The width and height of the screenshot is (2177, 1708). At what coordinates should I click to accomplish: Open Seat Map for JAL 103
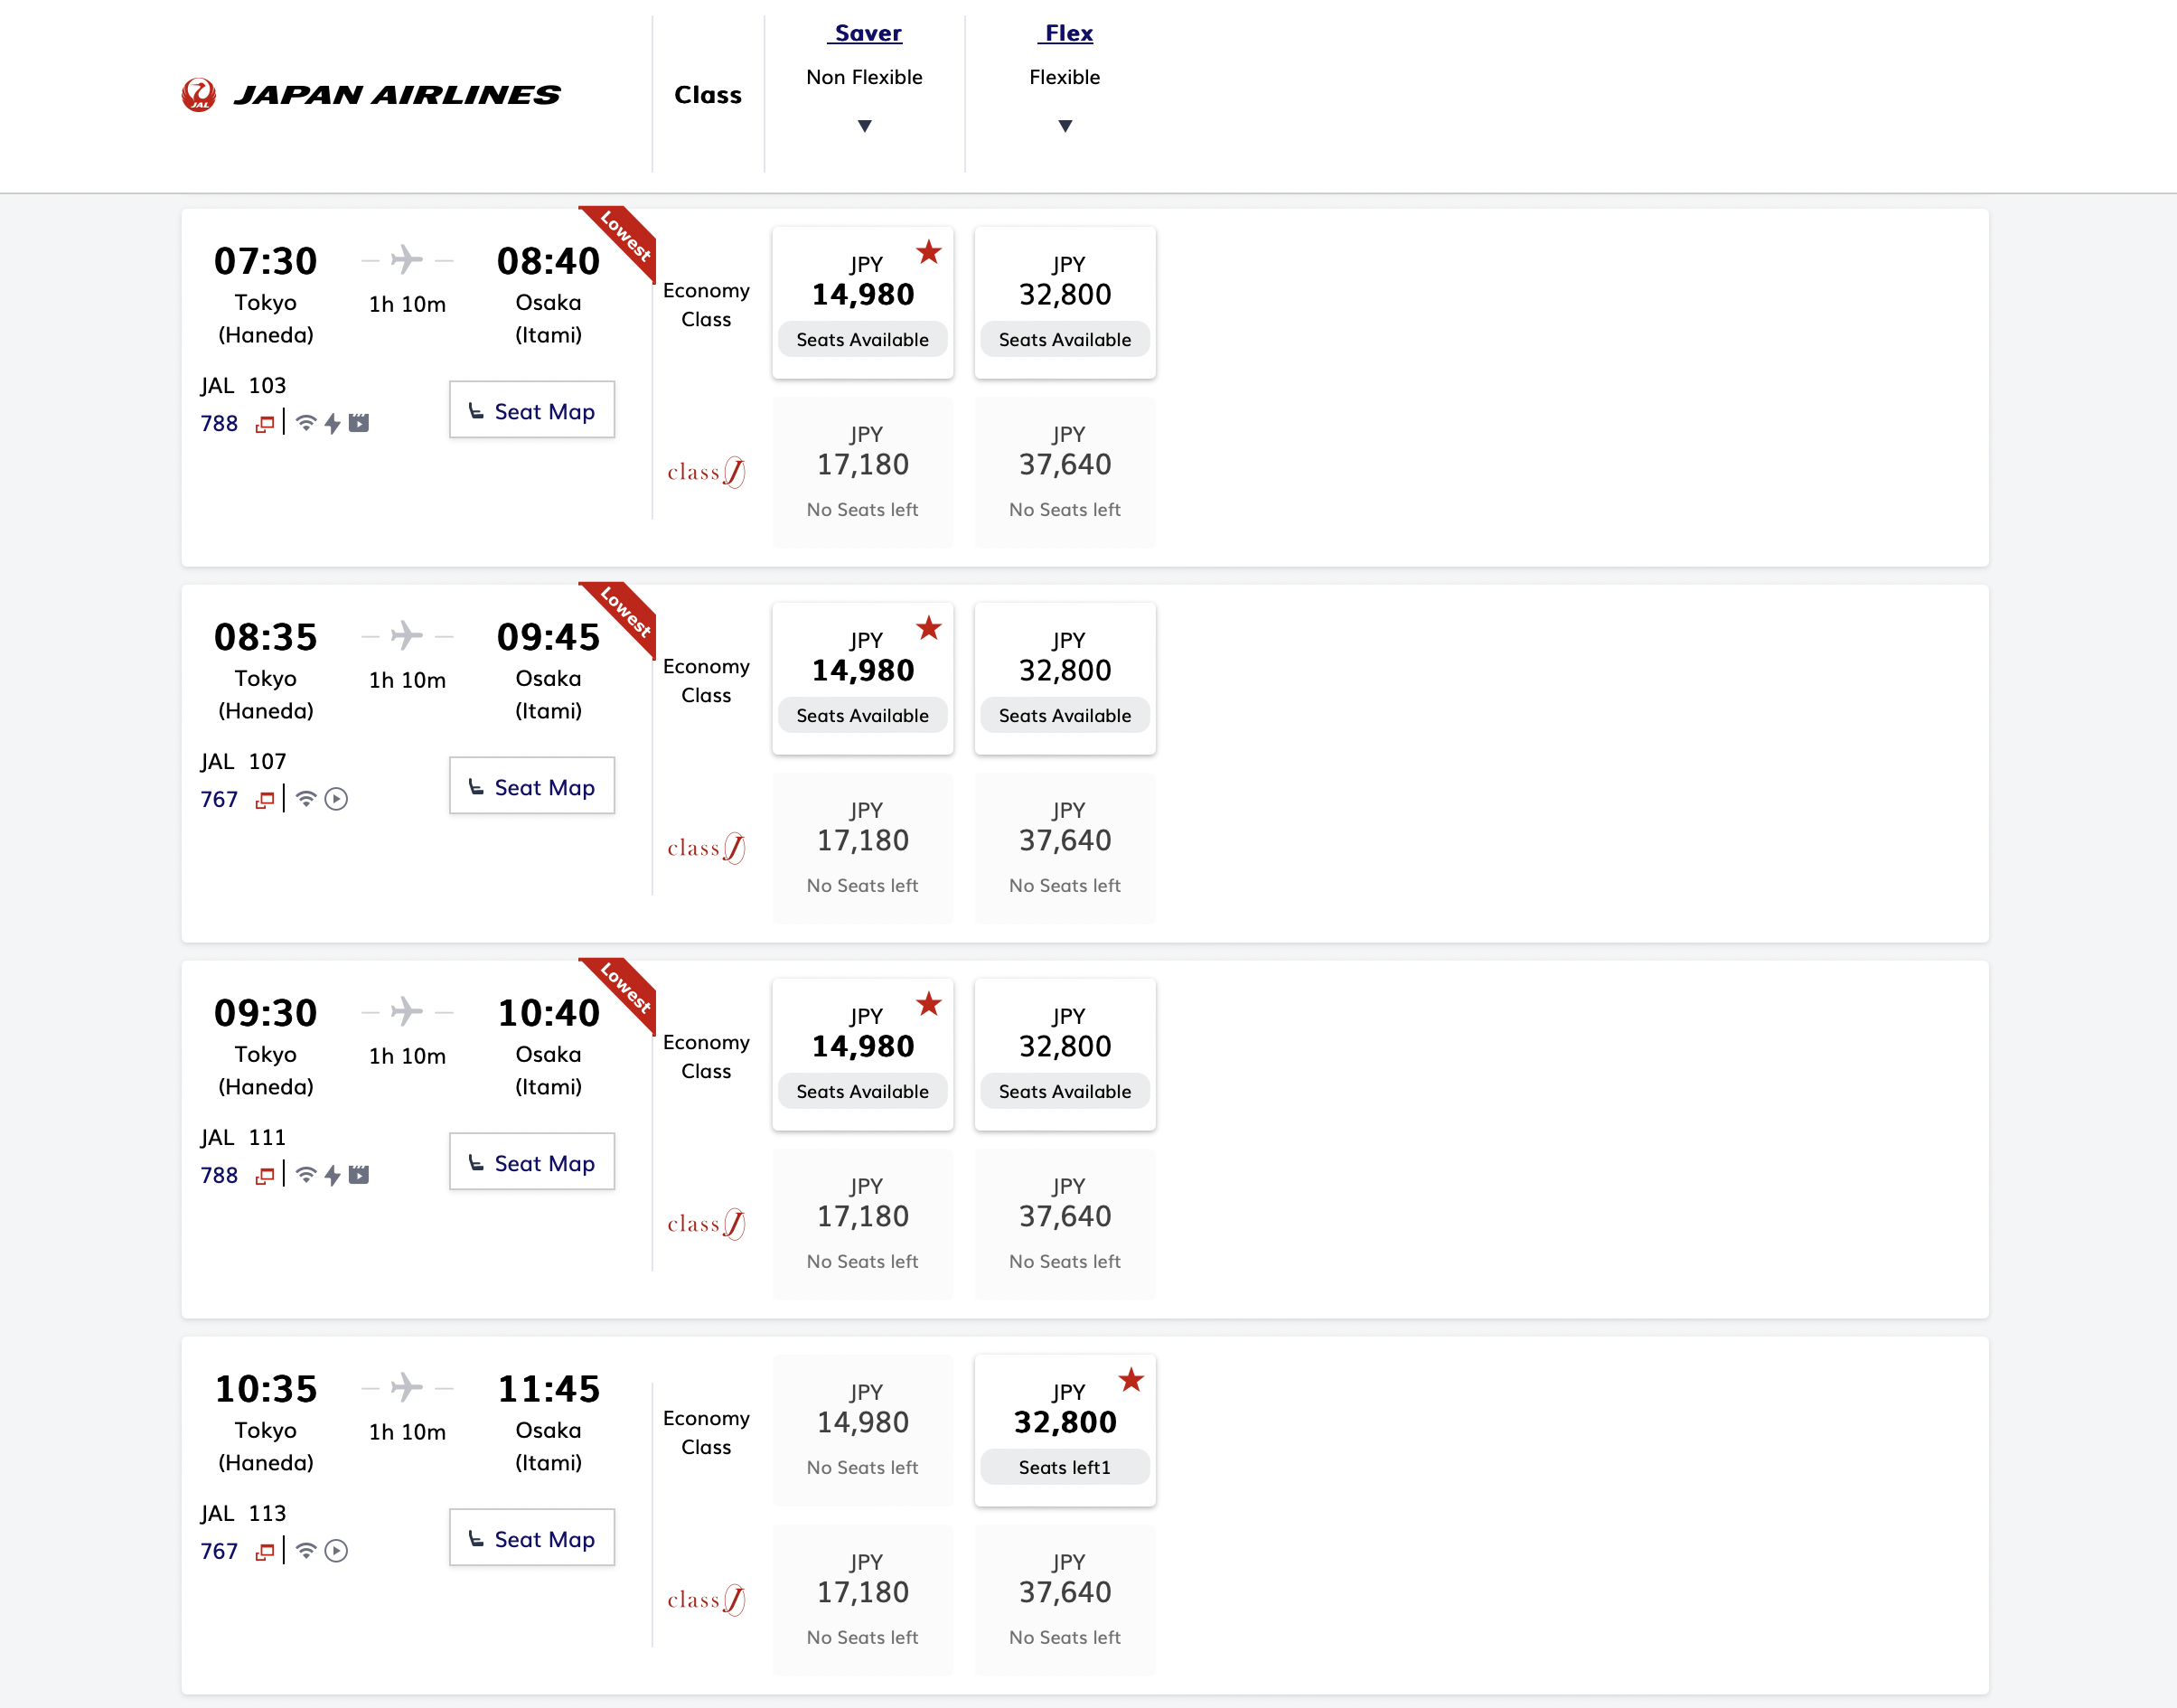coord(532,411)
